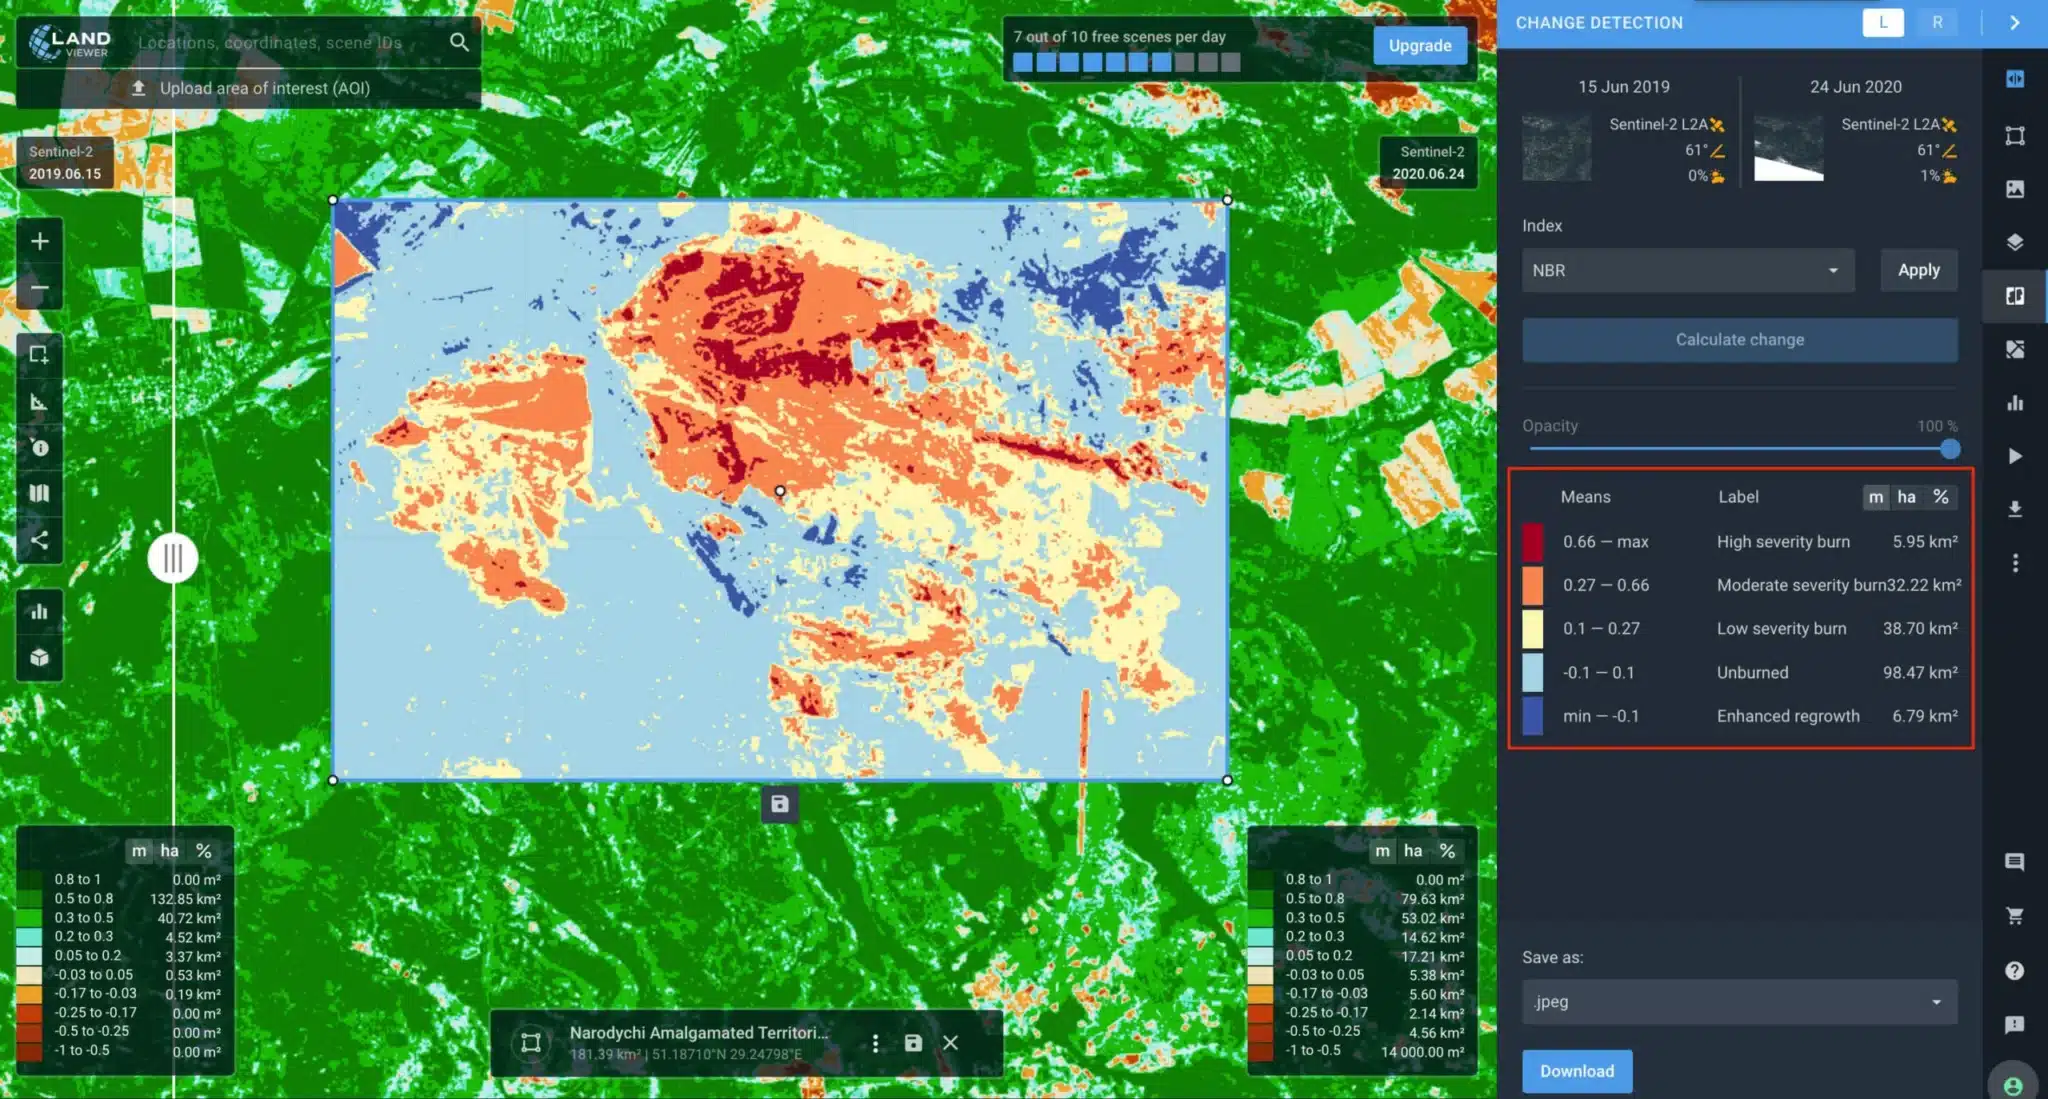Select the L tab in Change Detection header
Viewport: 2048px width, 1099px height.
[x=1884, y=22]
